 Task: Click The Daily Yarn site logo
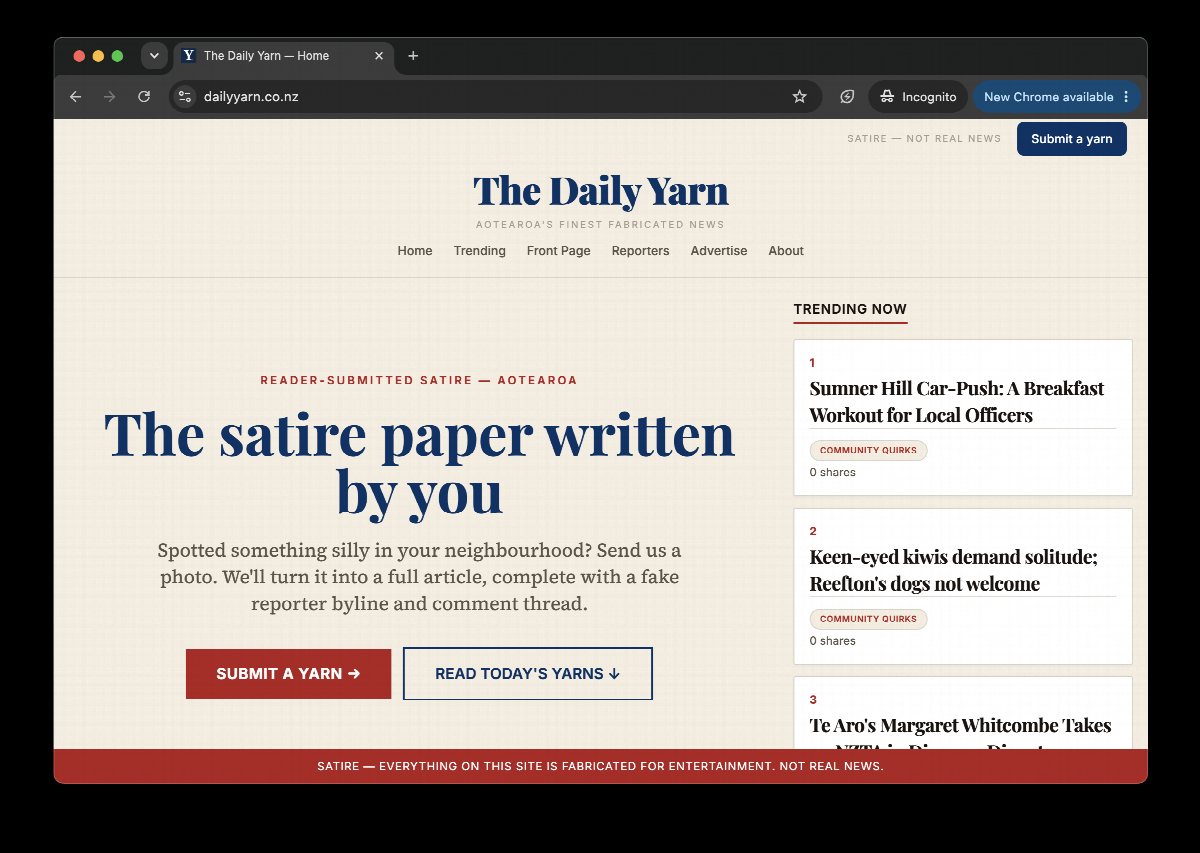click(600, 190)
